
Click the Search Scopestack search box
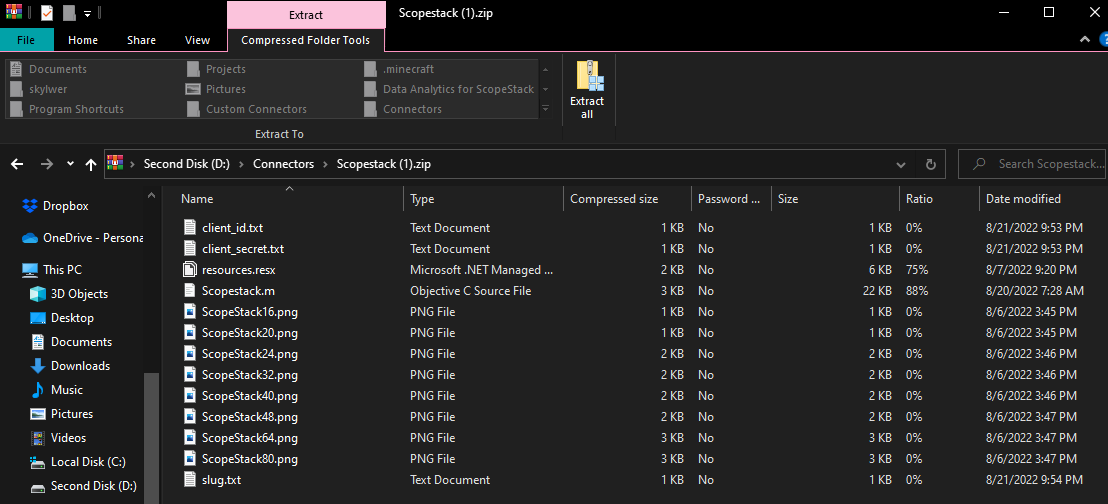point(1032,164)
